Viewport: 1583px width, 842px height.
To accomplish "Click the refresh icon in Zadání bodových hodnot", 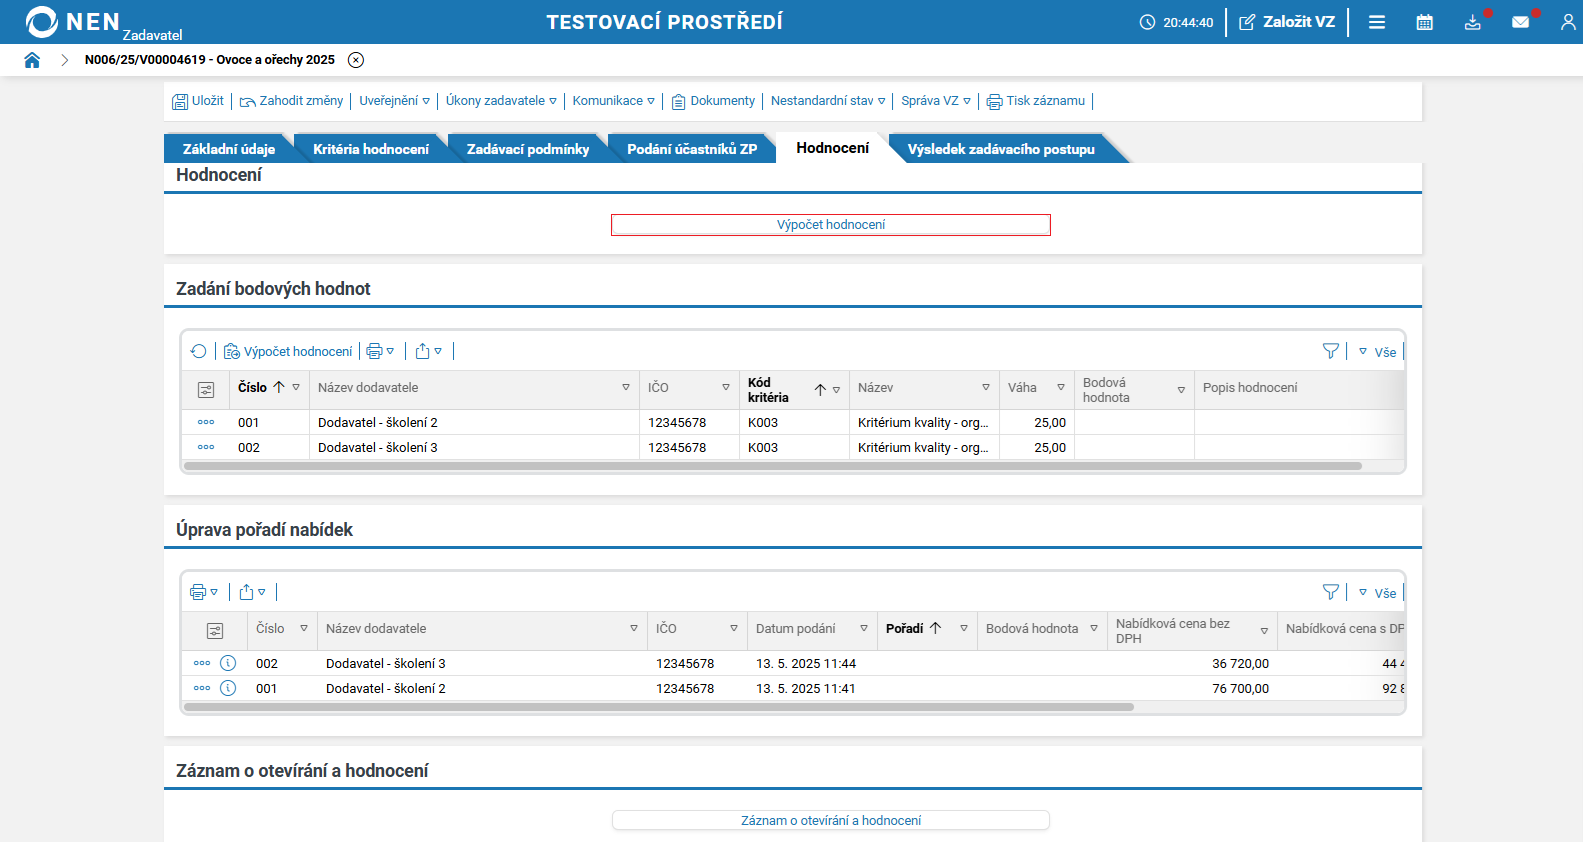I will 198,351.
